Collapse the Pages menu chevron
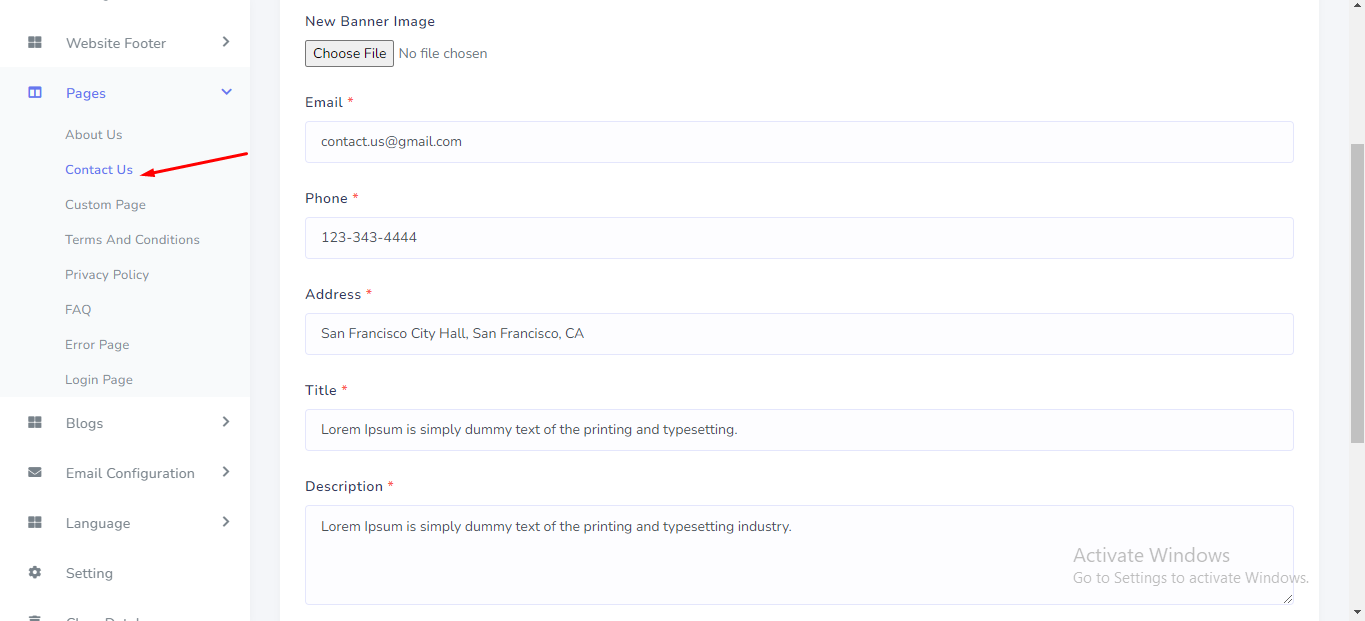Screen dimensions: 1365x621 tap(226, 92)
